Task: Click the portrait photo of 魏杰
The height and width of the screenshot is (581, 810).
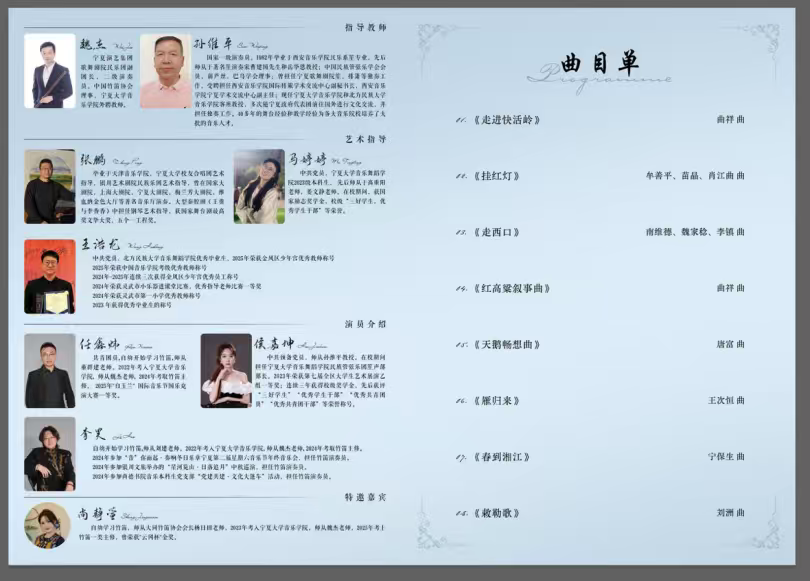Action: pos(50,72)
